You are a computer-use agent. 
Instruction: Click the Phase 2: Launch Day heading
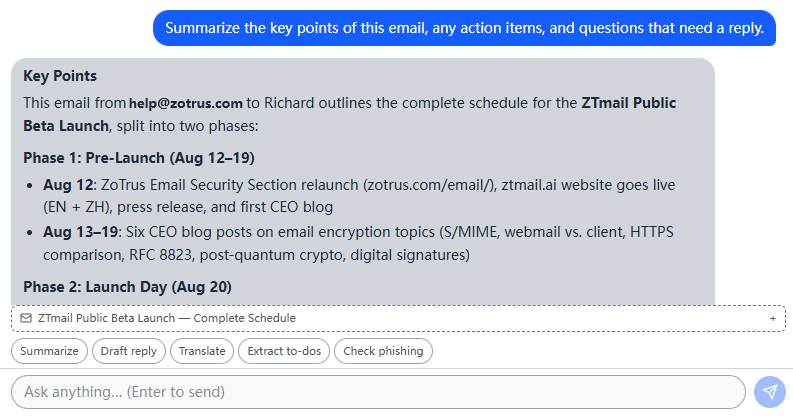coord(127,287)
